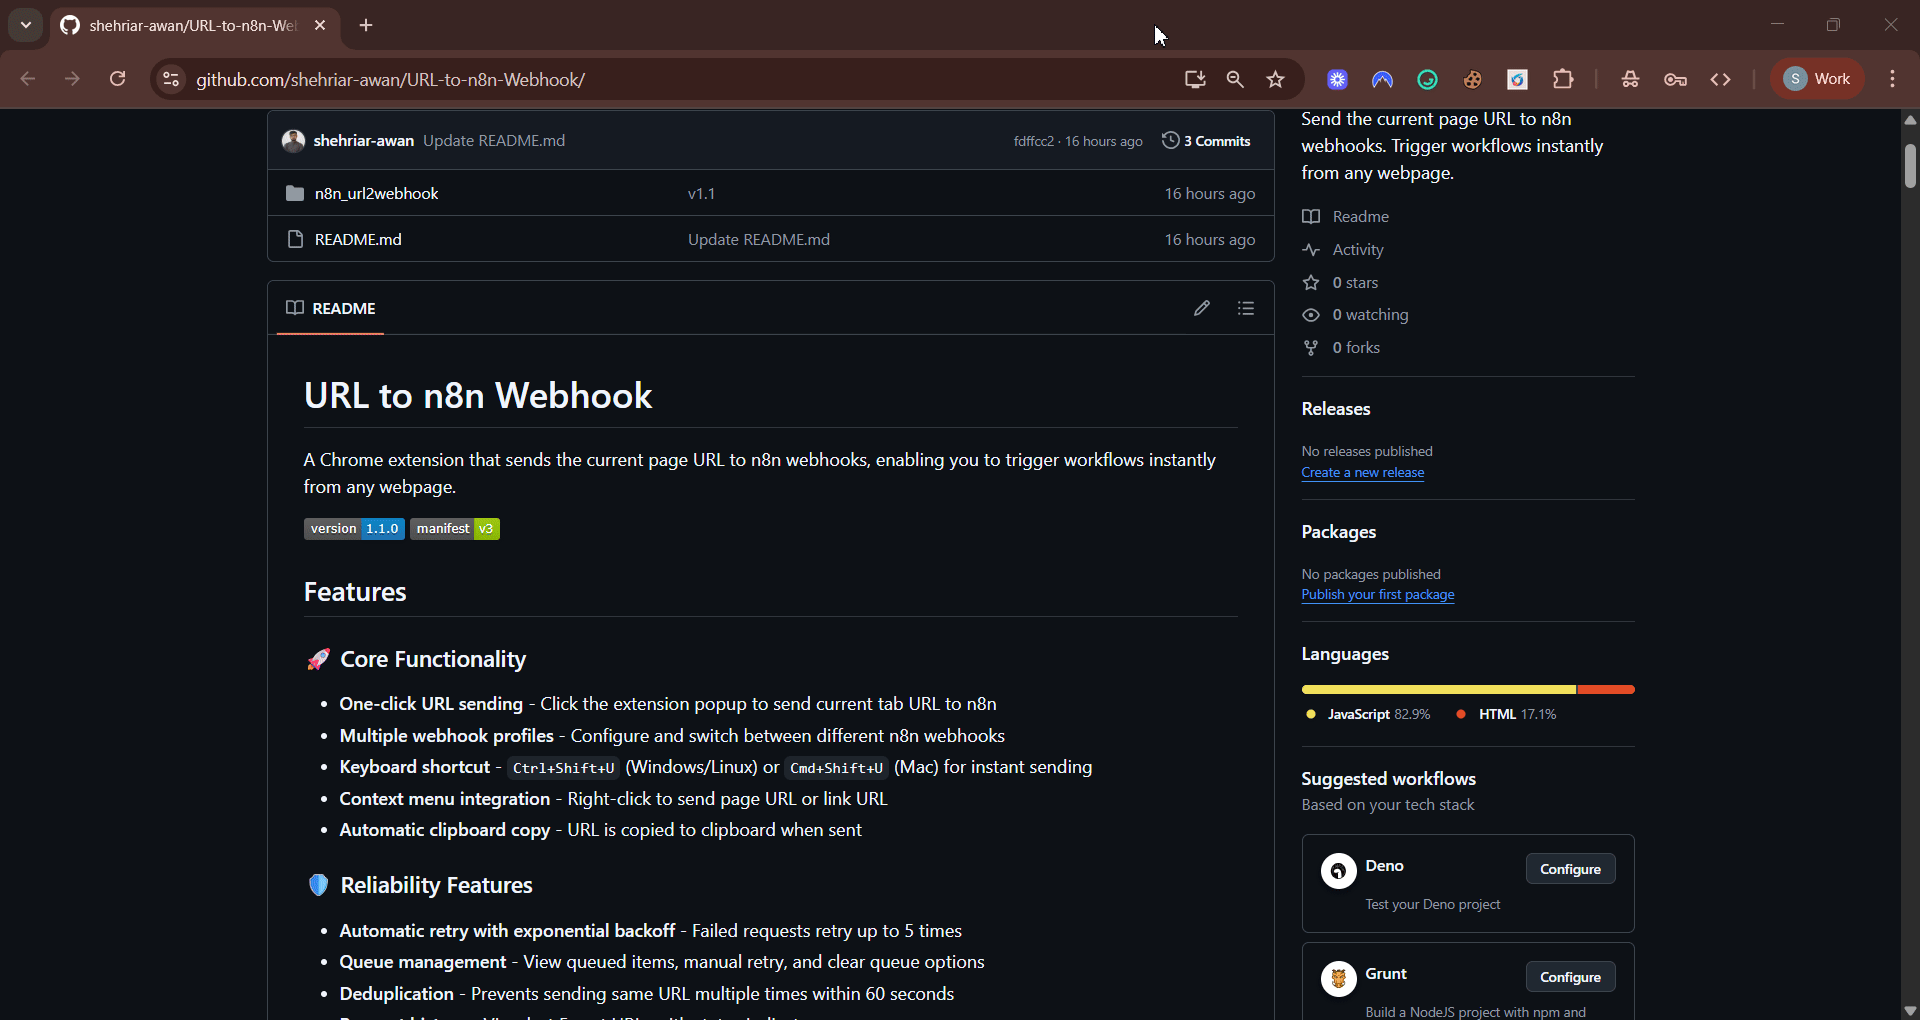Open the Activity pulse icon in sidebar
Image resolution: width=1920 pixels, height=1020 pixels.
coord(1313,250)
